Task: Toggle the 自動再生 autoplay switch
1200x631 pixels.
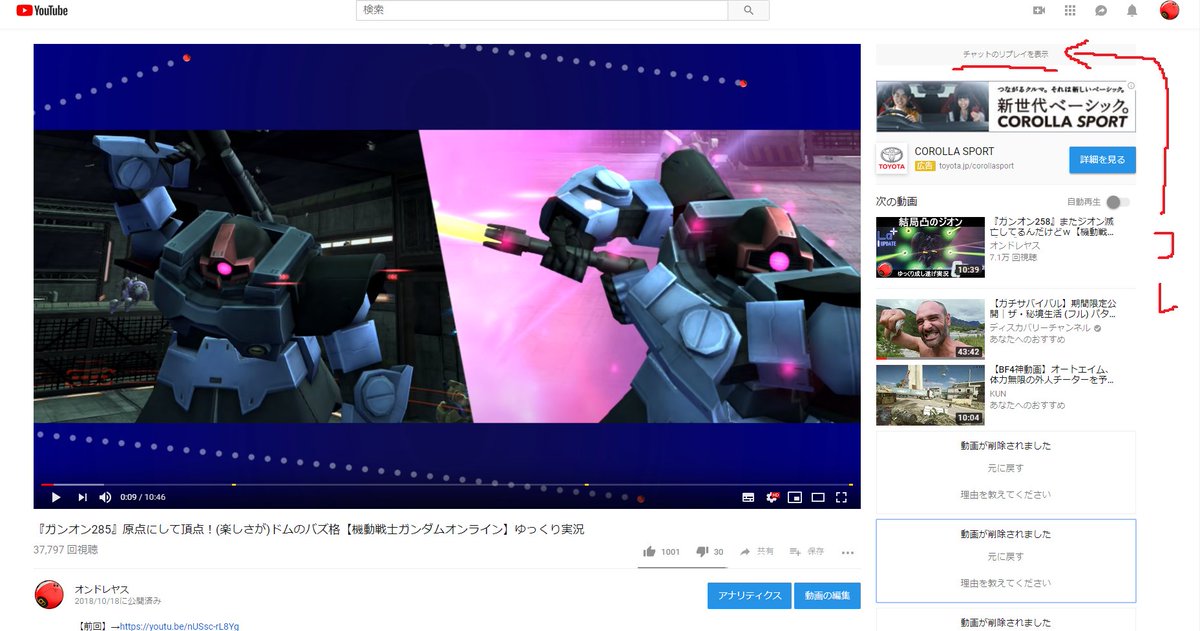Action: coord(1117,202)
